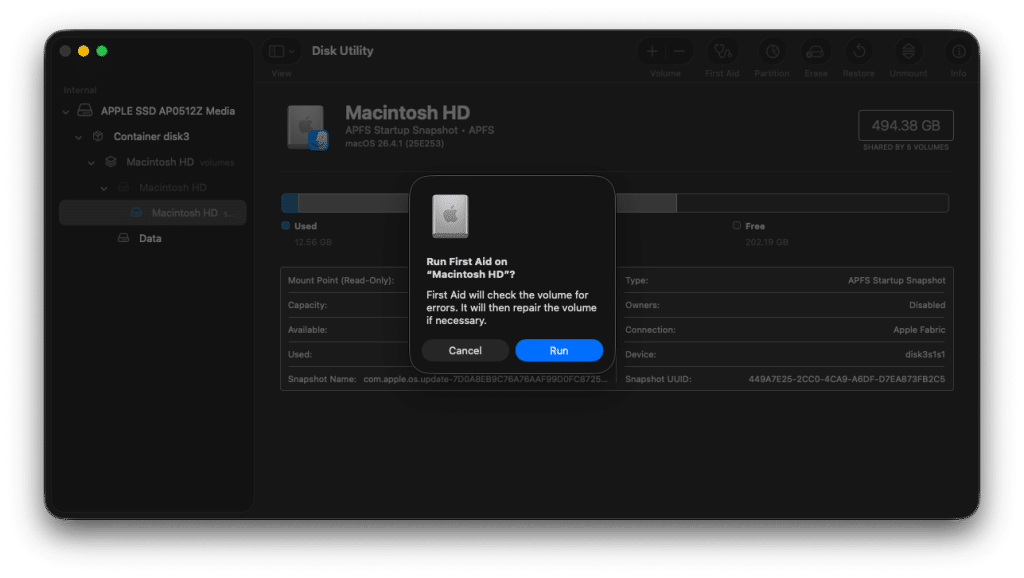Click the blue used segment of usage bar
The height and width of the screenshot is (578, 1024).
click(x=289, y=203)
